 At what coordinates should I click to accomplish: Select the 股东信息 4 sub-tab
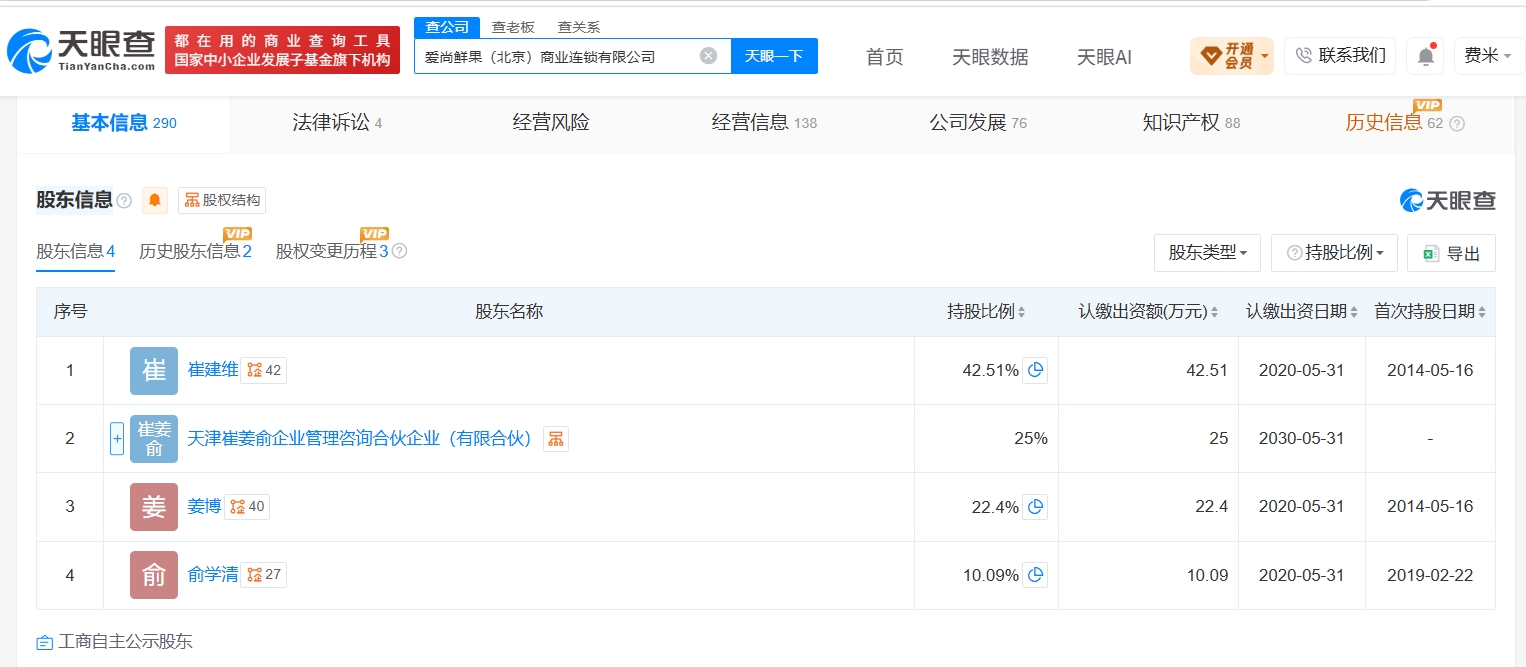76,251
